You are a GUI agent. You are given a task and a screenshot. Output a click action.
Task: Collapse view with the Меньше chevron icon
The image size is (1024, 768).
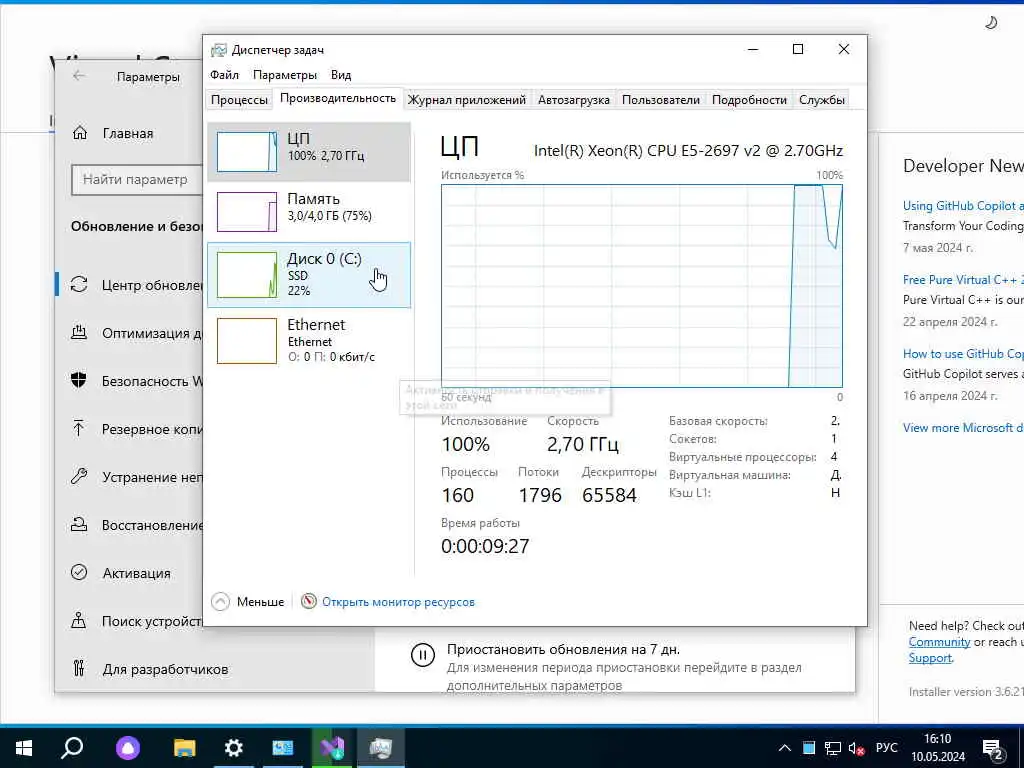click(x=221, y=601)
